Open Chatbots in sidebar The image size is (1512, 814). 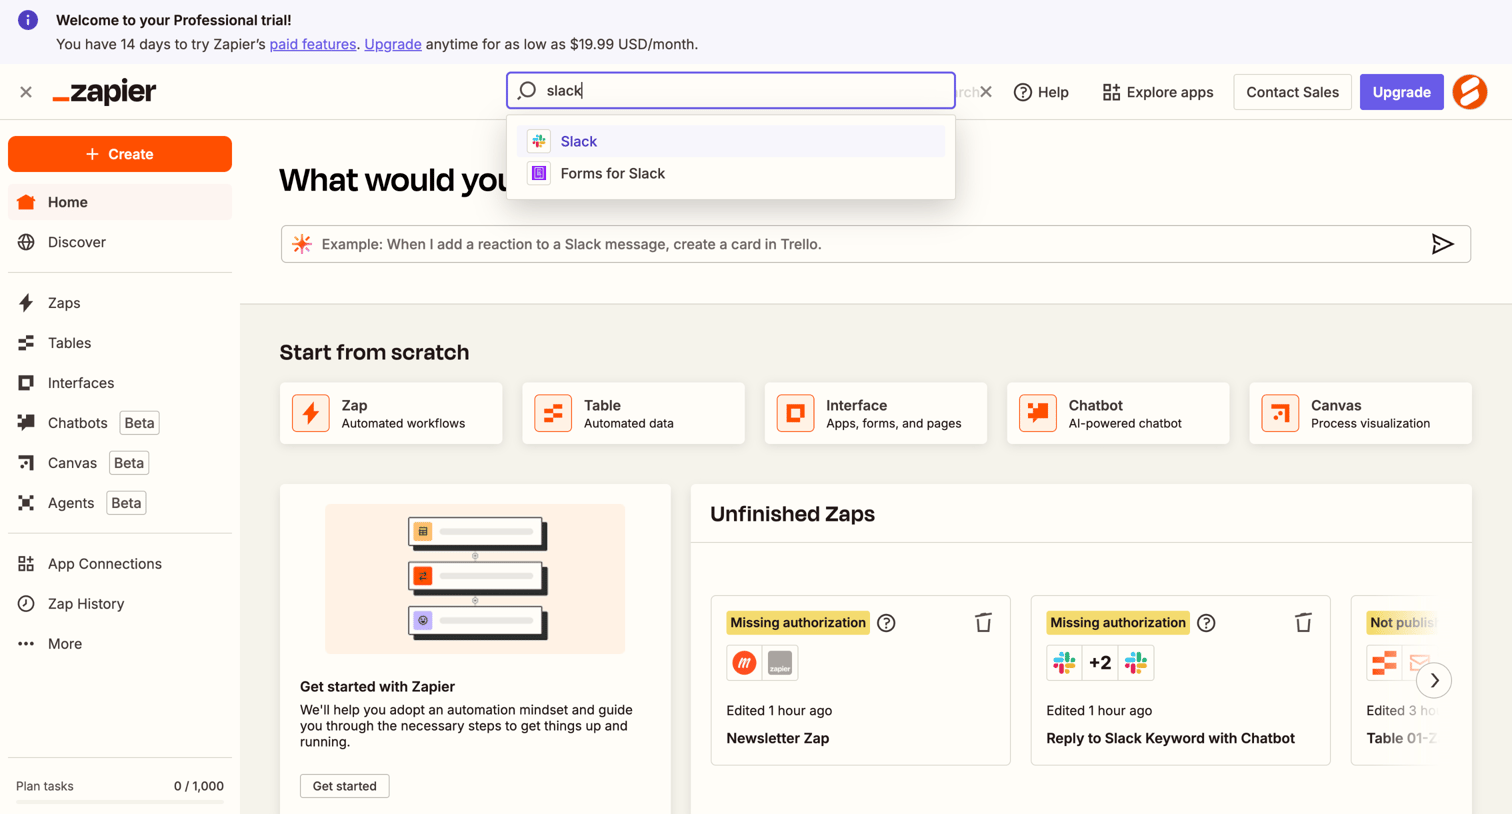coord(120,423)
